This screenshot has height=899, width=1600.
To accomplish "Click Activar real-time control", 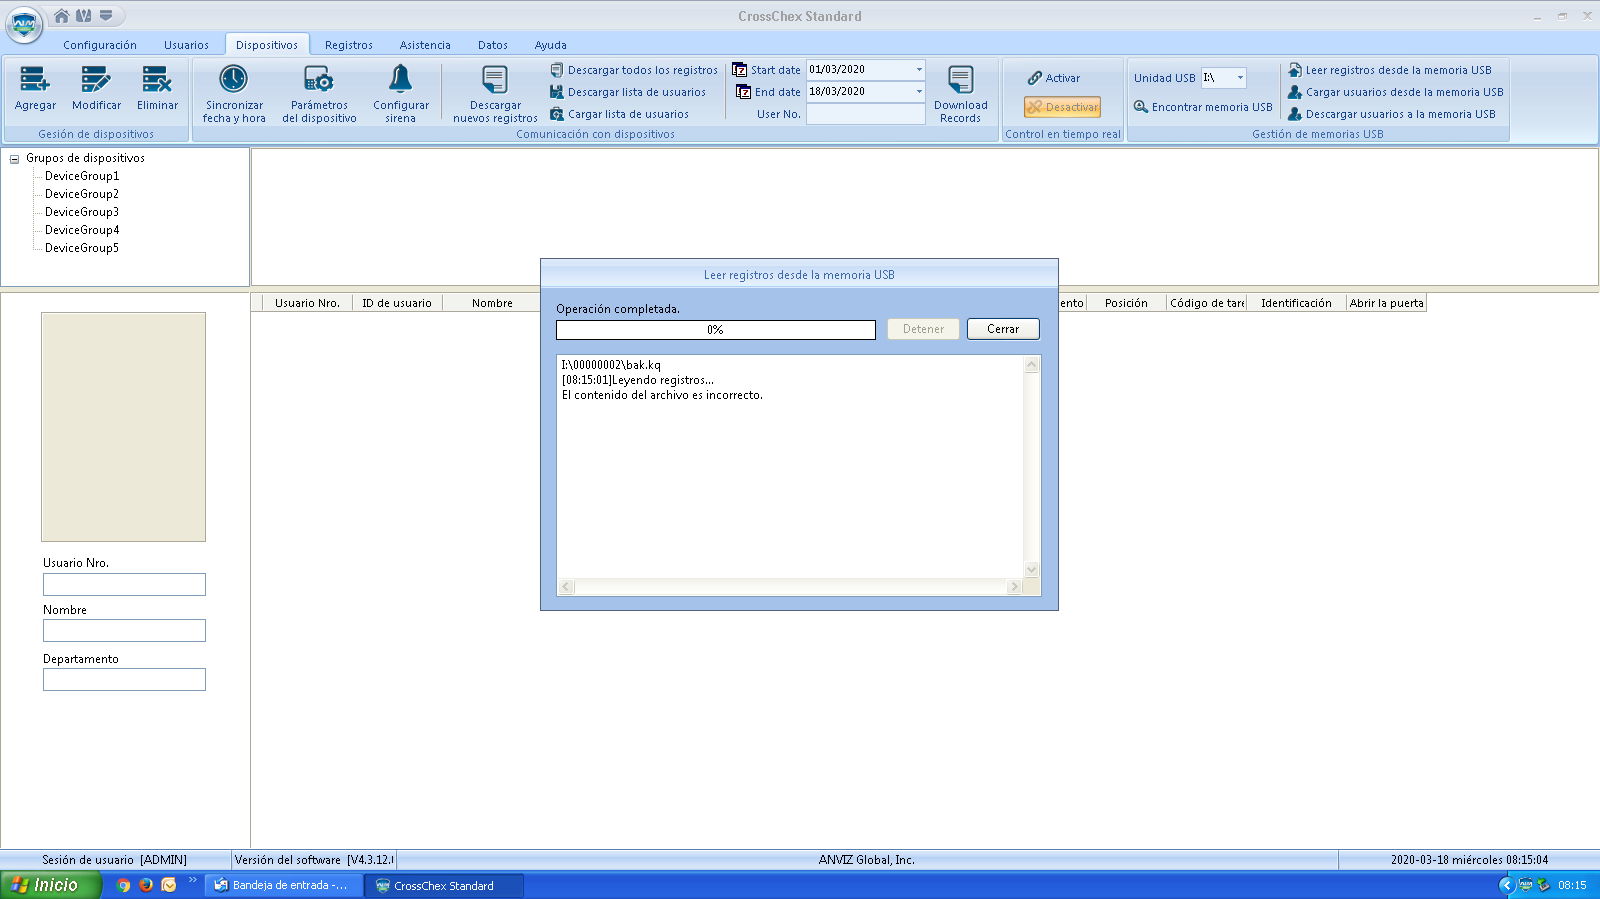I will [x=1054, y=78].
